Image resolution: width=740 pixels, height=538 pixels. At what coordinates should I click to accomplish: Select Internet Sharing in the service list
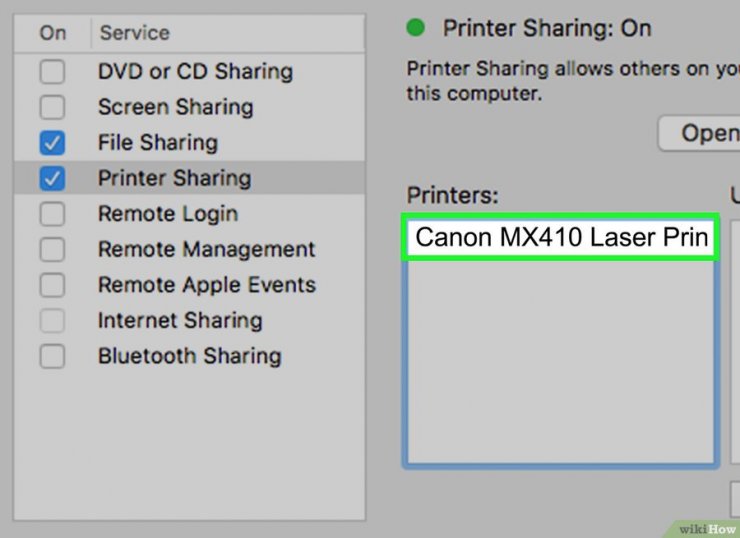pos(180,321)
